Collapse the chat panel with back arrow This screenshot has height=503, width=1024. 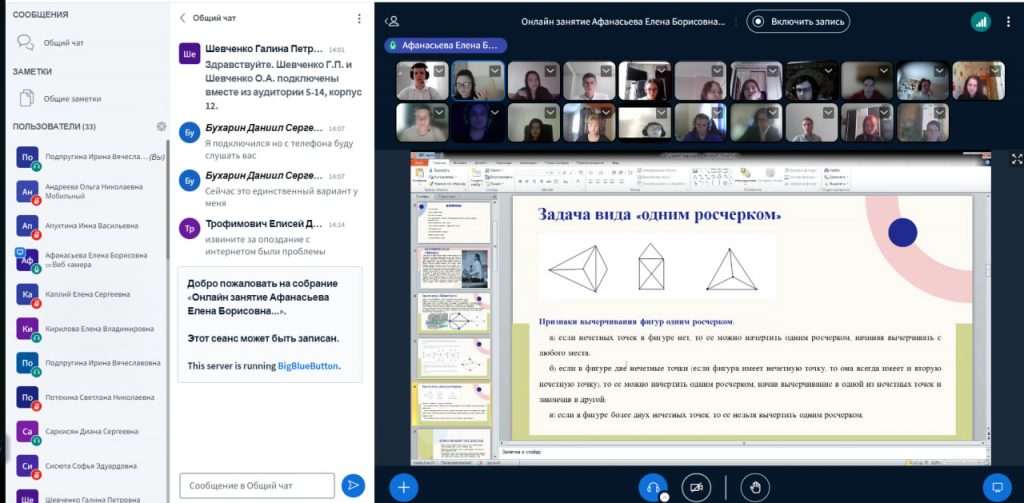(183, 18)
